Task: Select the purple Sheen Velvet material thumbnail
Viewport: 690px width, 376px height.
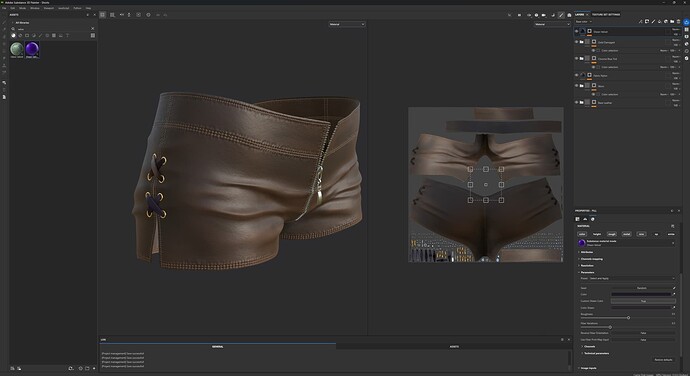Action: click(x=32, y=50)
